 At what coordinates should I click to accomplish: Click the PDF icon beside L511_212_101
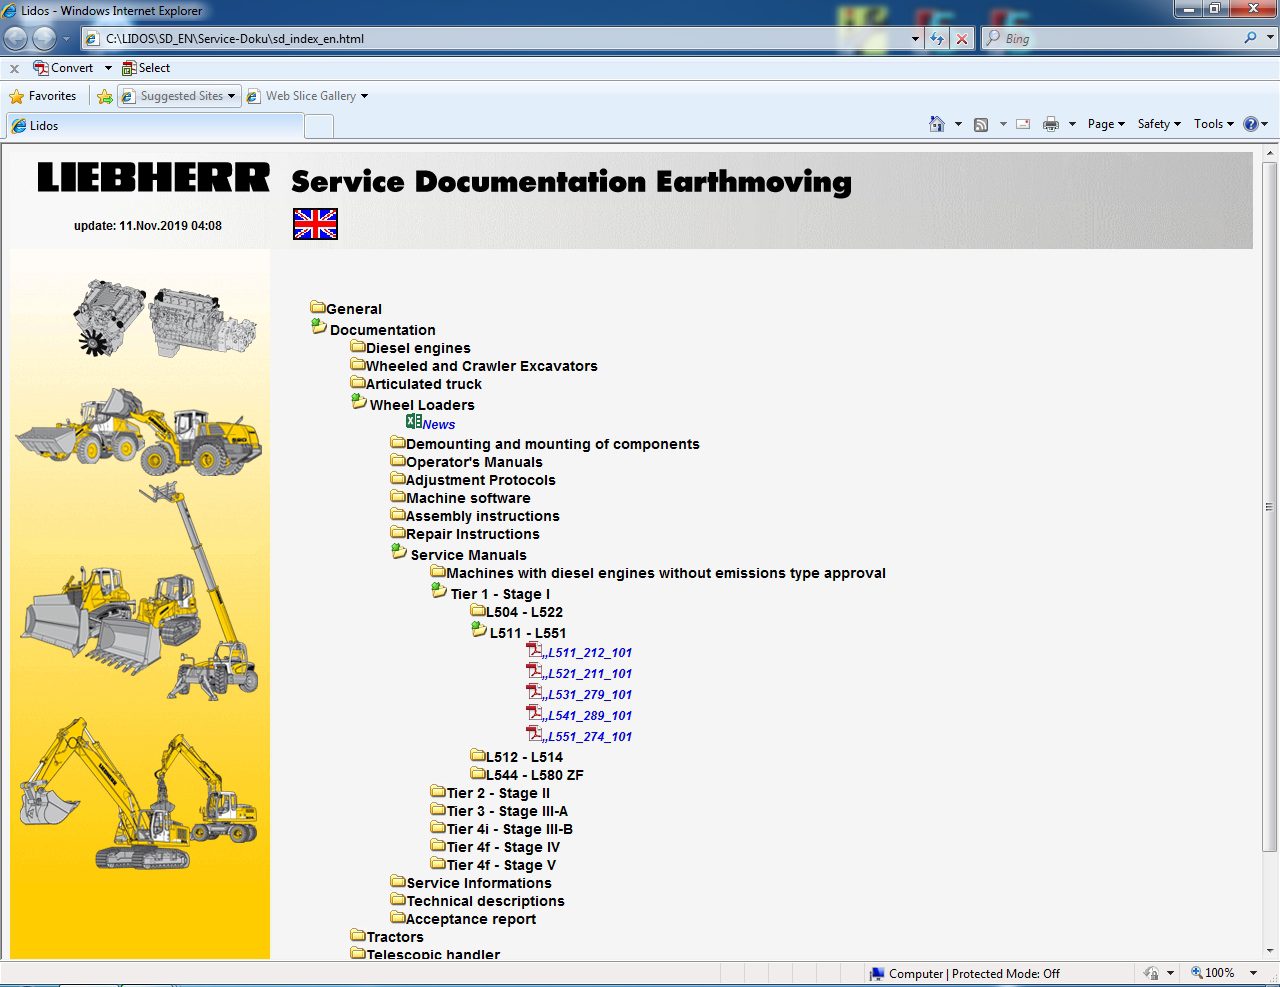(535, 650)
